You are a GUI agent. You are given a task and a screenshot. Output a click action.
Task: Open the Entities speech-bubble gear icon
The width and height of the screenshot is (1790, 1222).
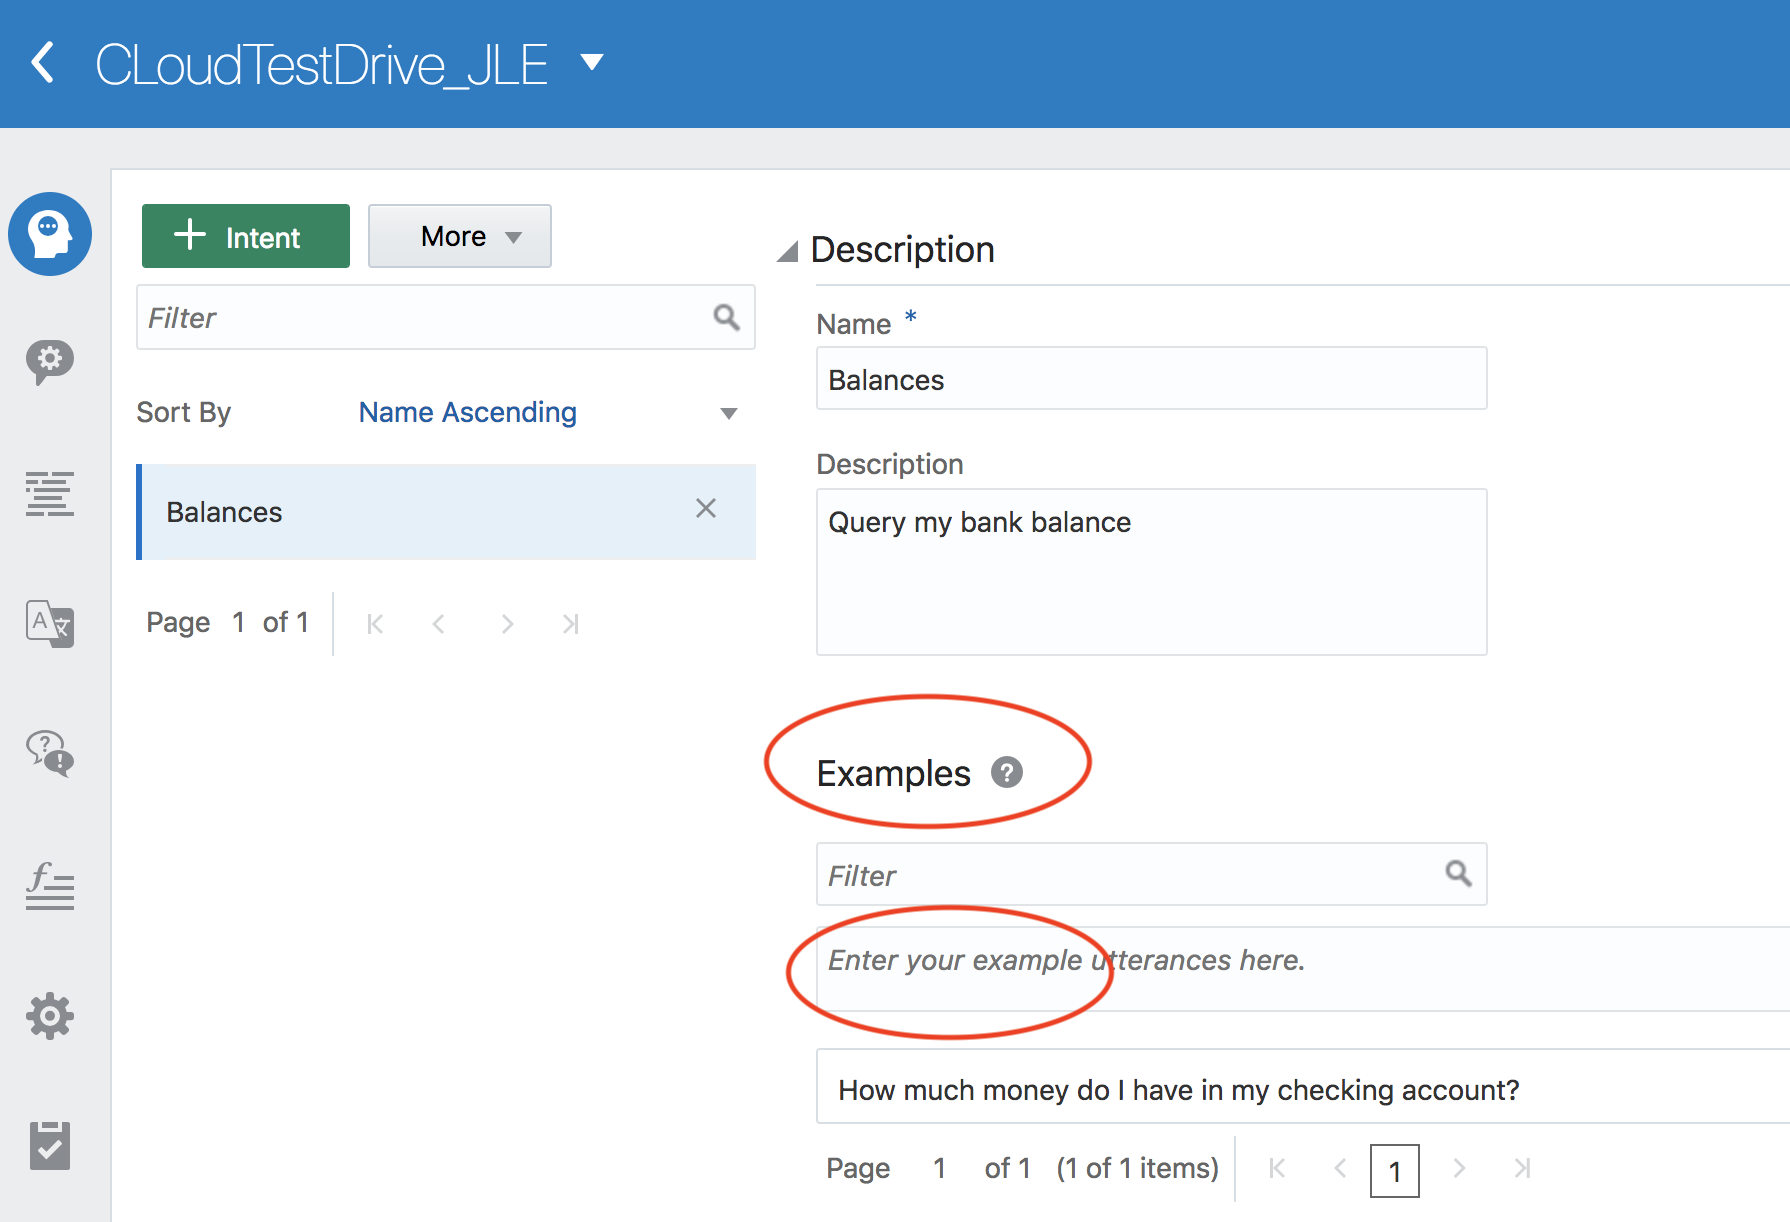(50, 361)
